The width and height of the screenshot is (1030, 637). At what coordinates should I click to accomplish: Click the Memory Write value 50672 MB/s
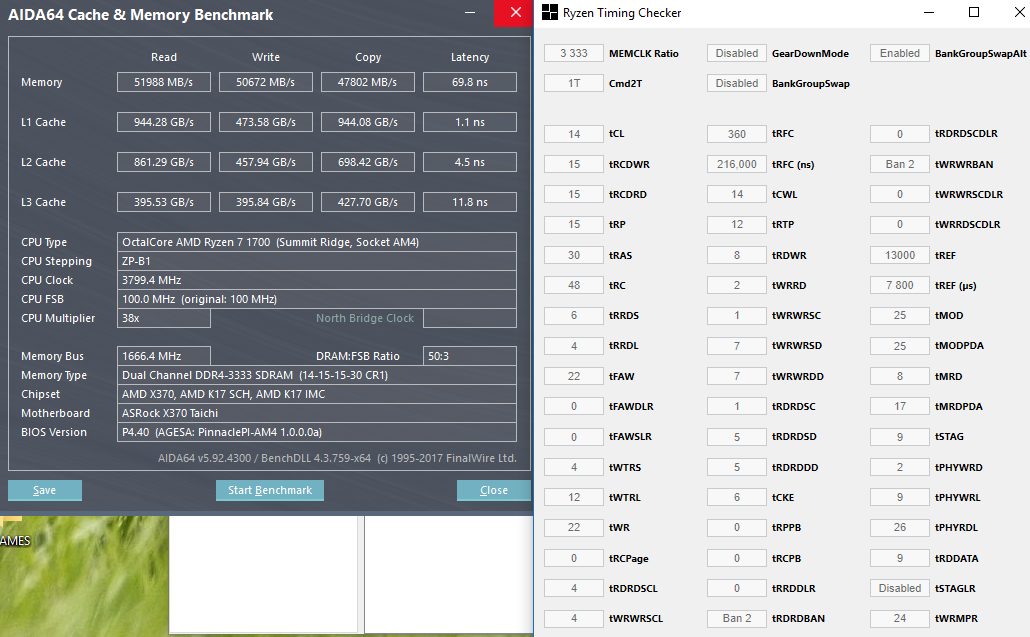[265, 82]
